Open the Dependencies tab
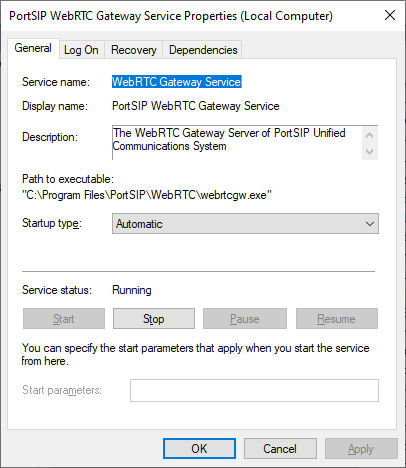 203,50
